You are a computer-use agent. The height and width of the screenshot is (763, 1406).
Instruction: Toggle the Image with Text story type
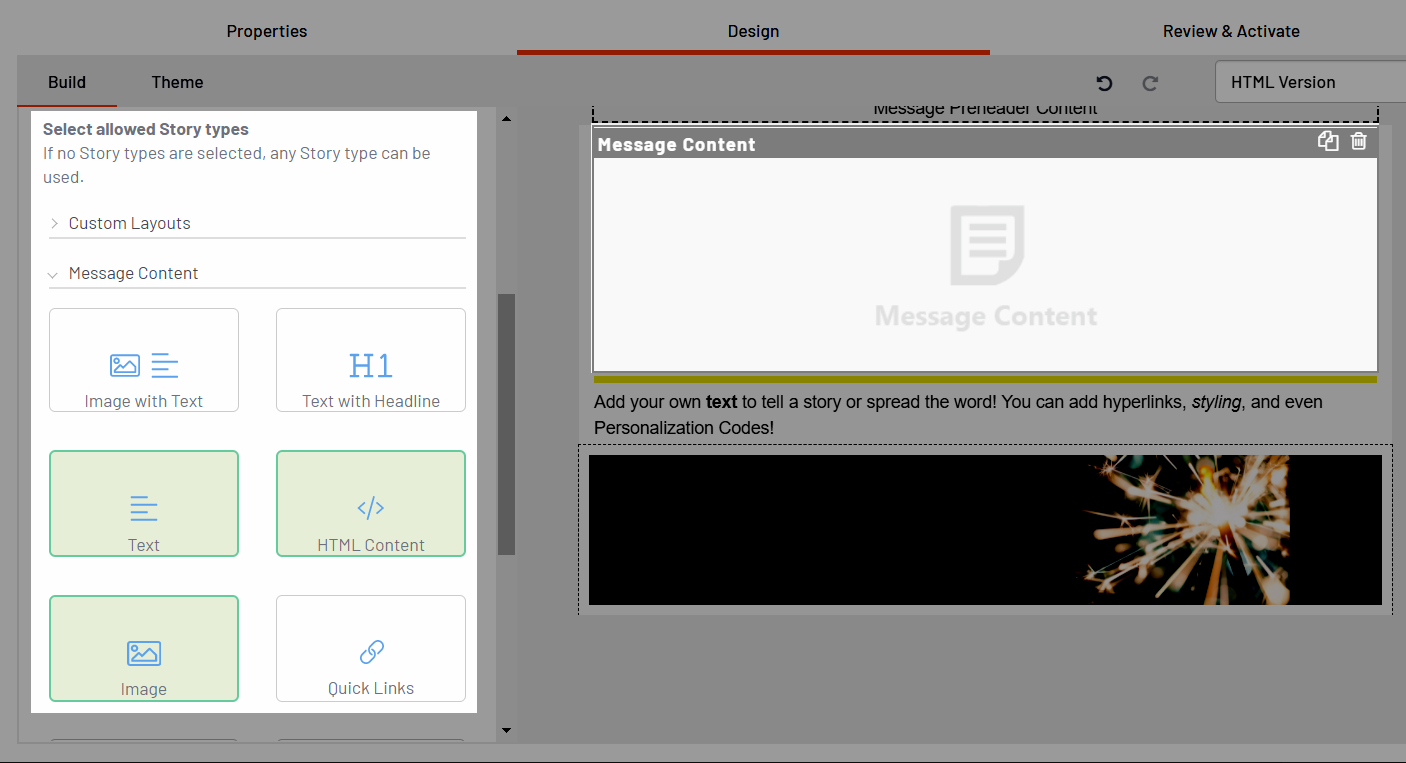(x=144, y=360)
